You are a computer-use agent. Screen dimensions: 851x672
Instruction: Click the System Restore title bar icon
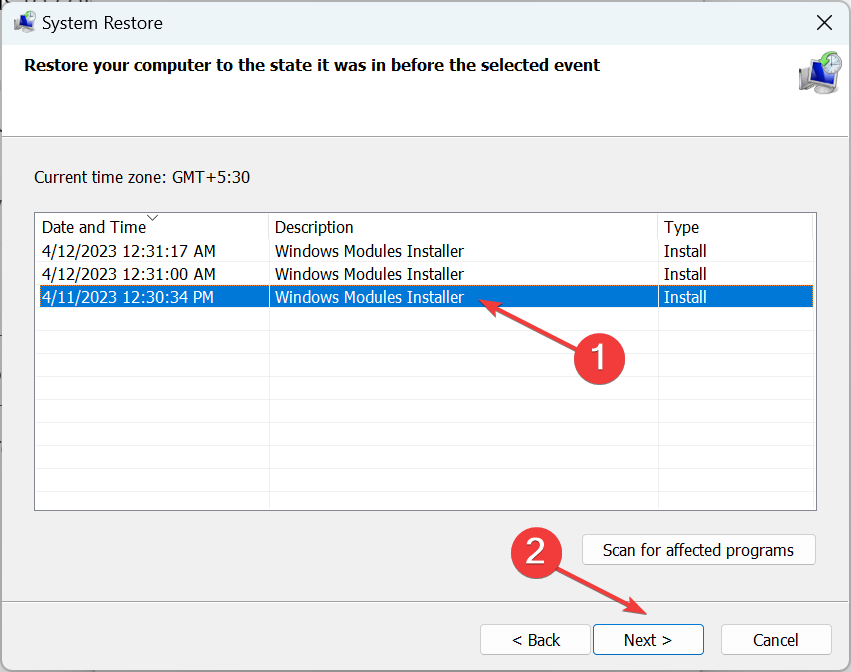[26, 22]
